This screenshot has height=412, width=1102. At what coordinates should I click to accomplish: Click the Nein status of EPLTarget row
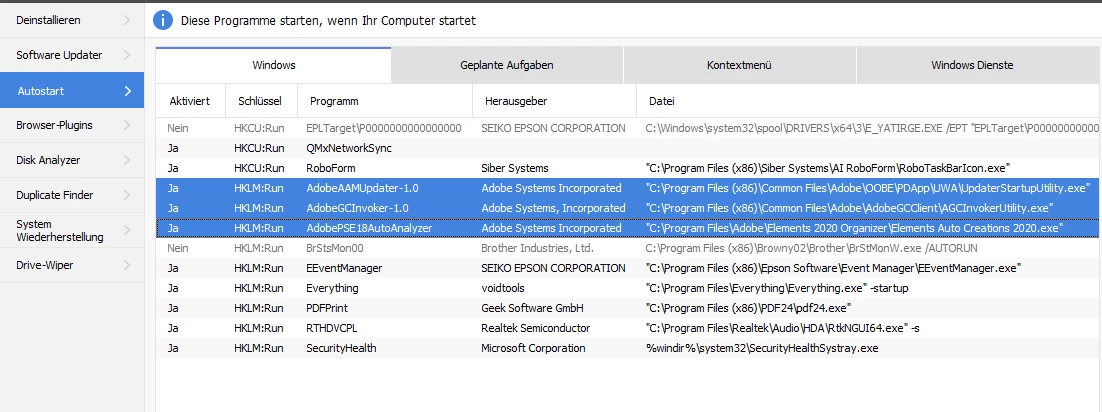point(179,128)
